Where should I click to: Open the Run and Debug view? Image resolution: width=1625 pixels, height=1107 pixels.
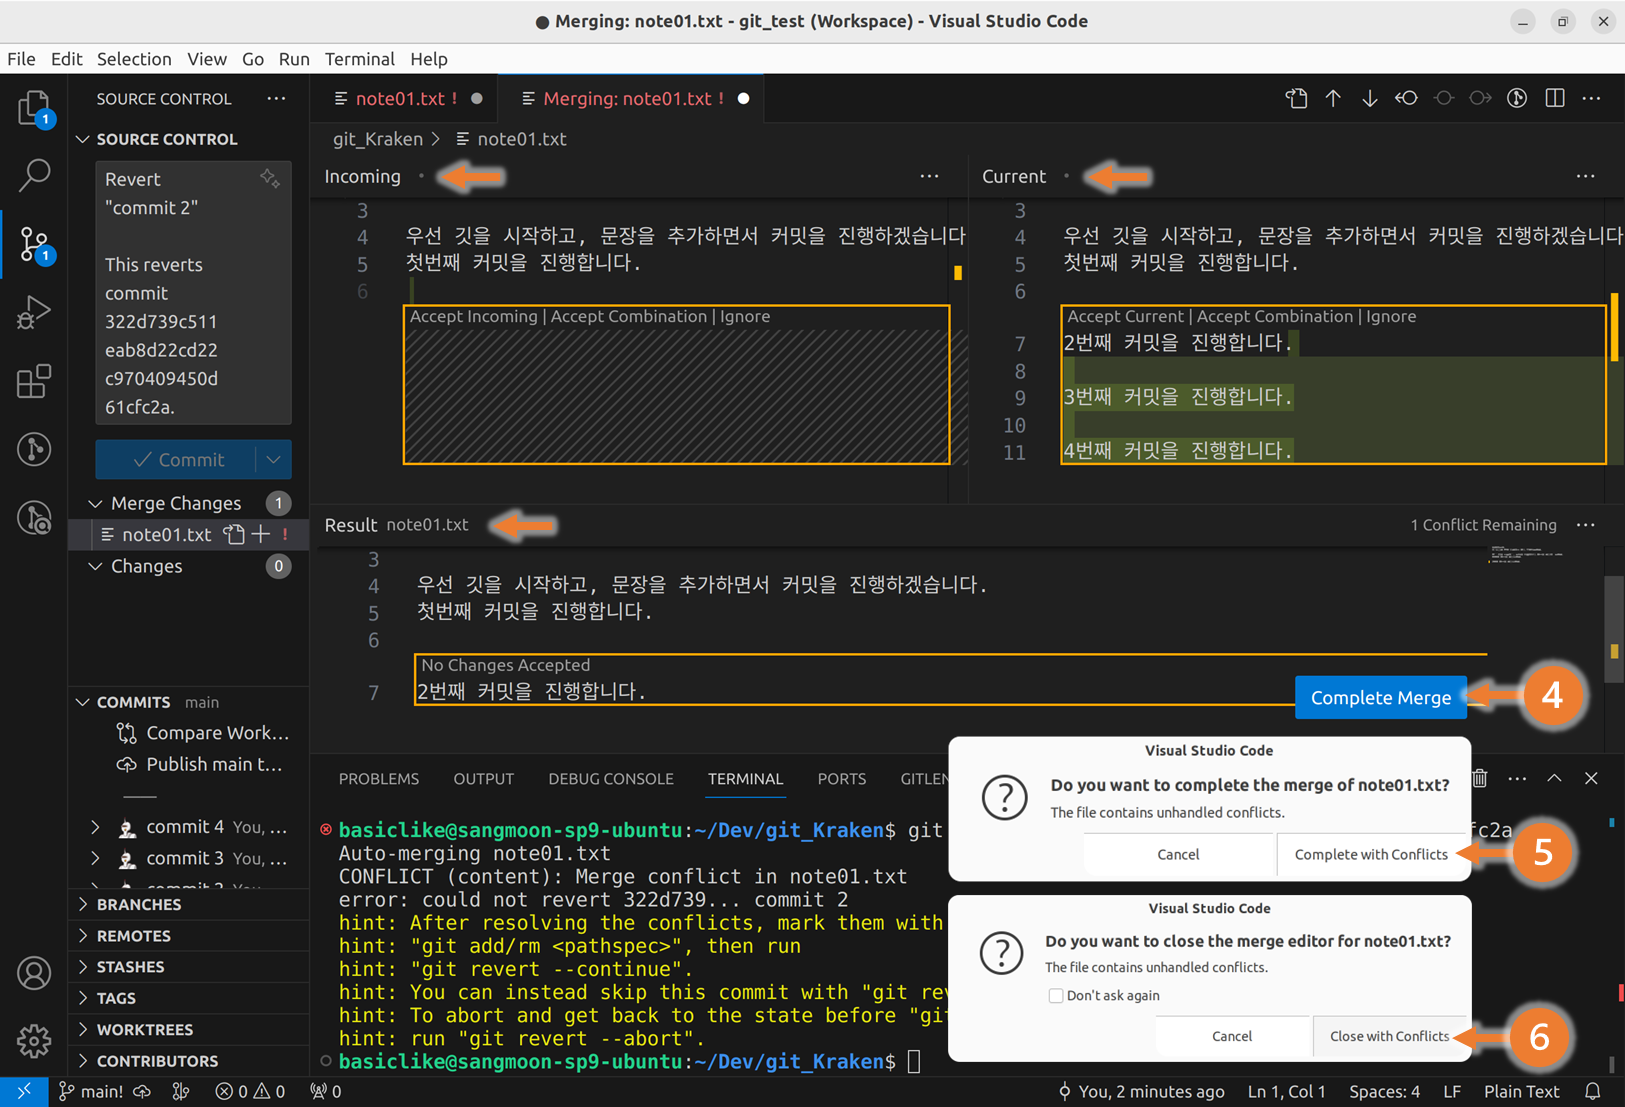[x=34, y=312]
